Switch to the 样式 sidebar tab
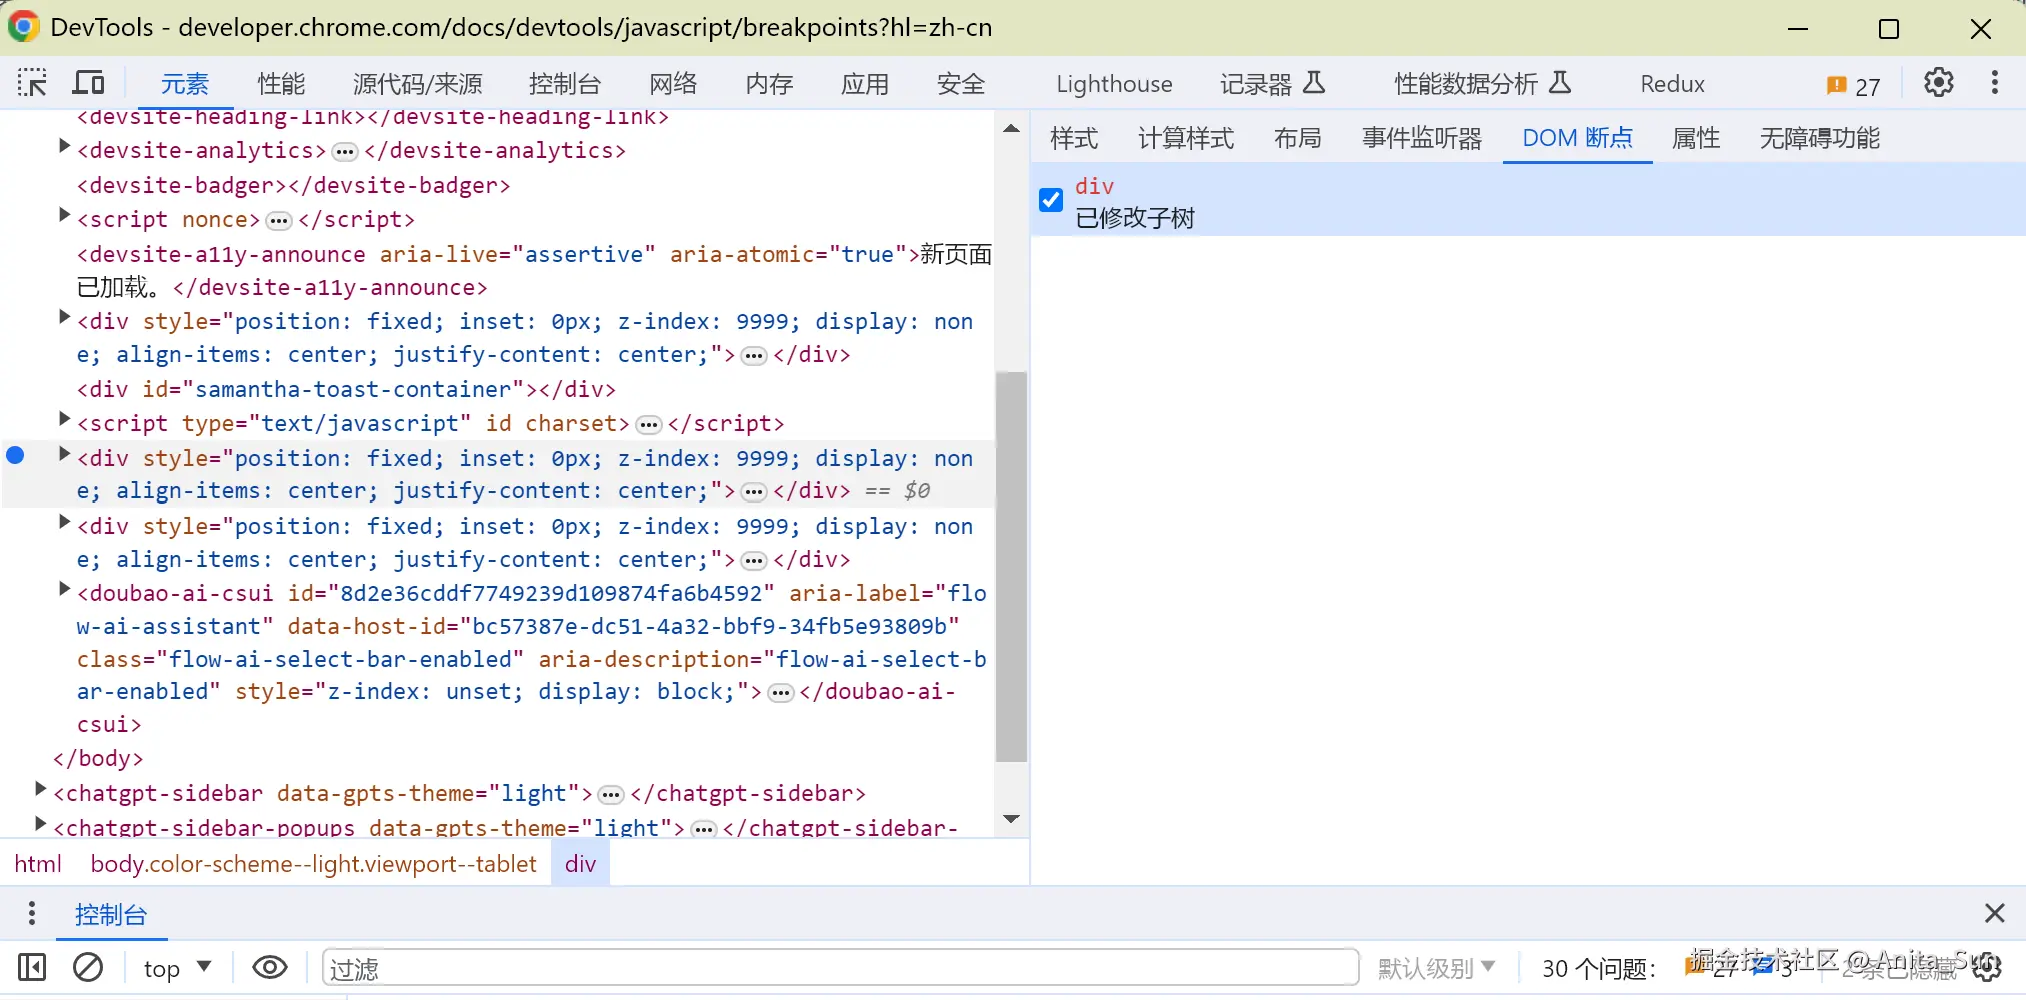 (1074, 138)
